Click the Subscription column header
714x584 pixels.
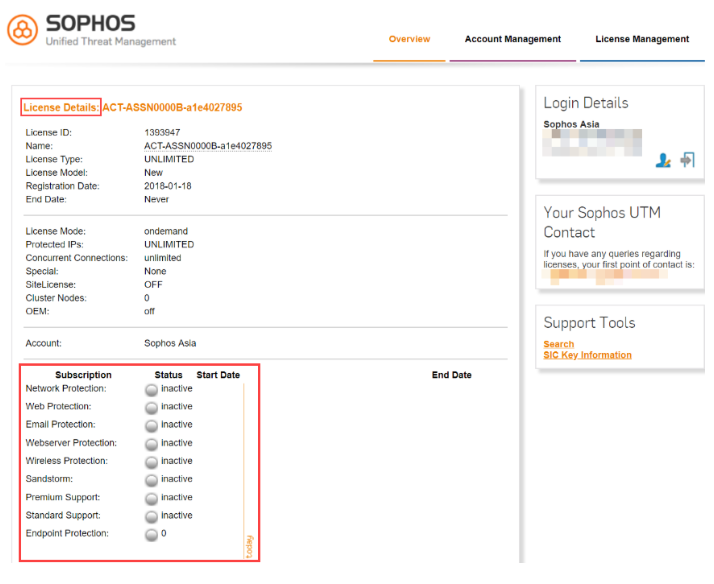pos(83,375)
